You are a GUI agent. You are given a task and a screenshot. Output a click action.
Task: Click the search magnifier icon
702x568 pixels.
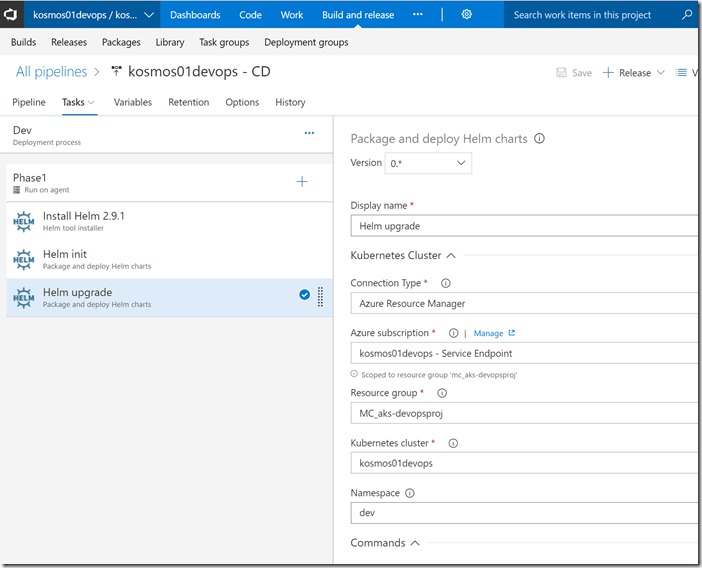687,15
